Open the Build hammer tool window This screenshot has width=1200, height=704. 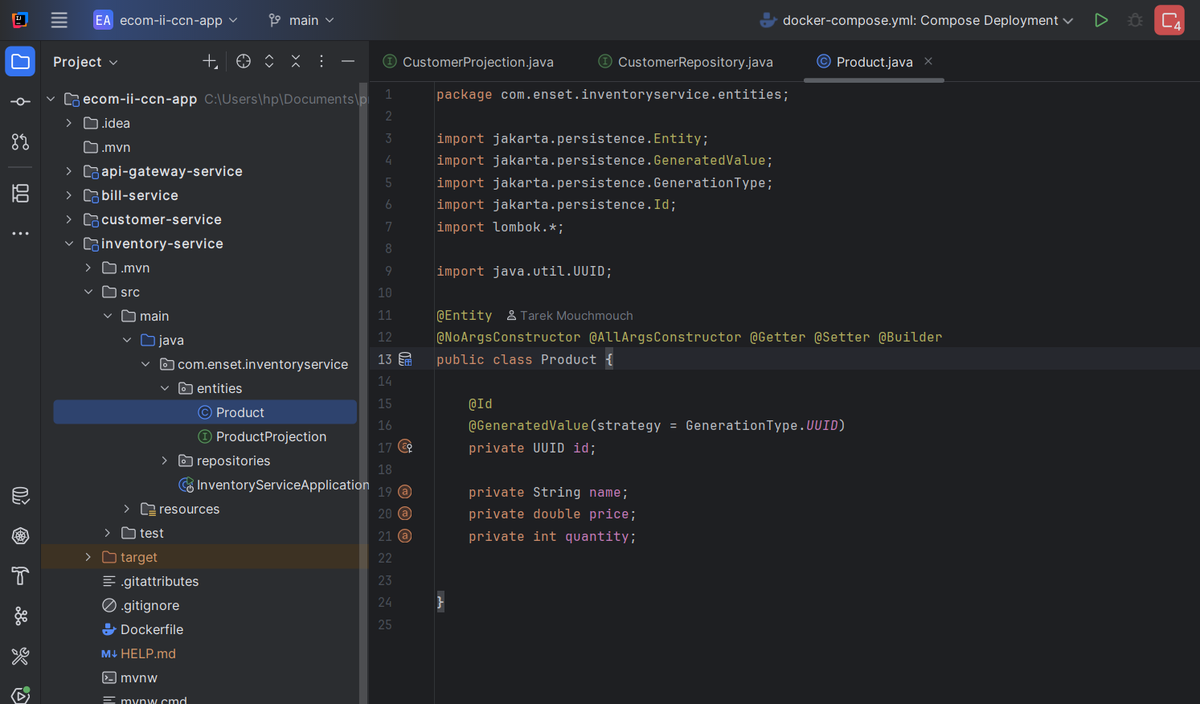[x=20, y=576]
